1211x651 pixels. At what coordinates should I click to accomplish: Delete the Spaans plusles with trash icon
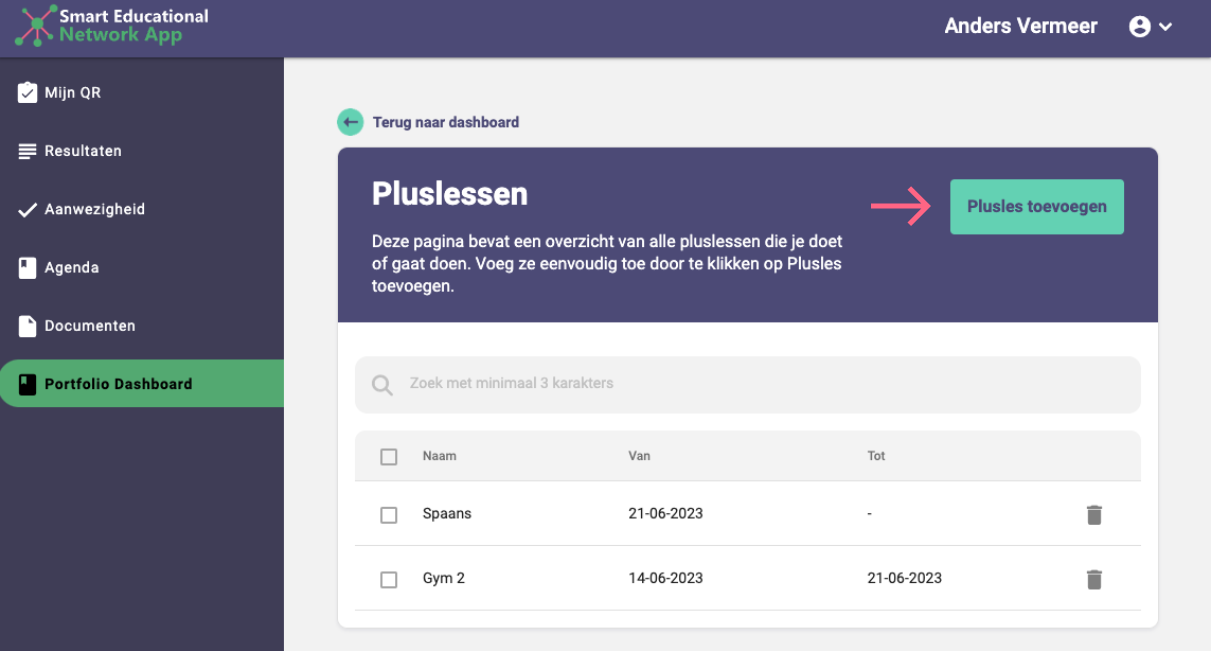point(1094,514)
